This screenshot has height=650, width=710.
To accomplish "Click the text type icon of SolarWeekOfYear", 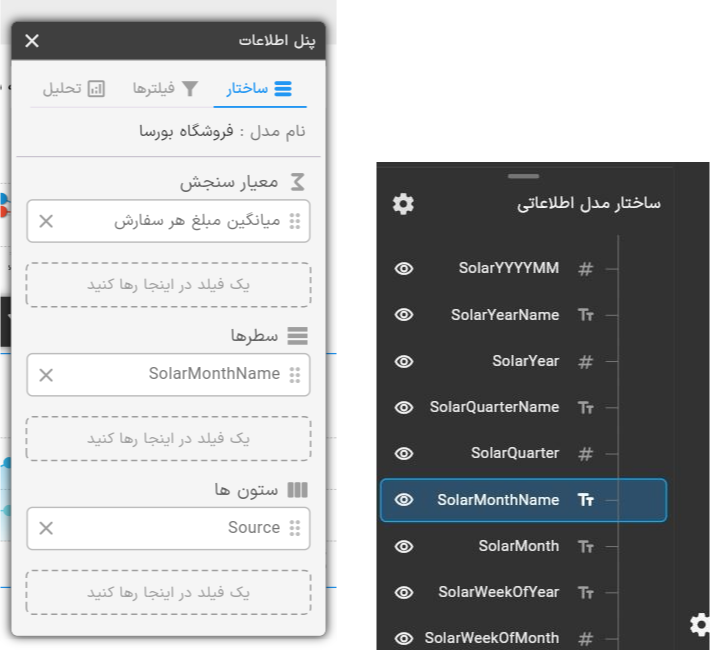I will click(585, 593).
